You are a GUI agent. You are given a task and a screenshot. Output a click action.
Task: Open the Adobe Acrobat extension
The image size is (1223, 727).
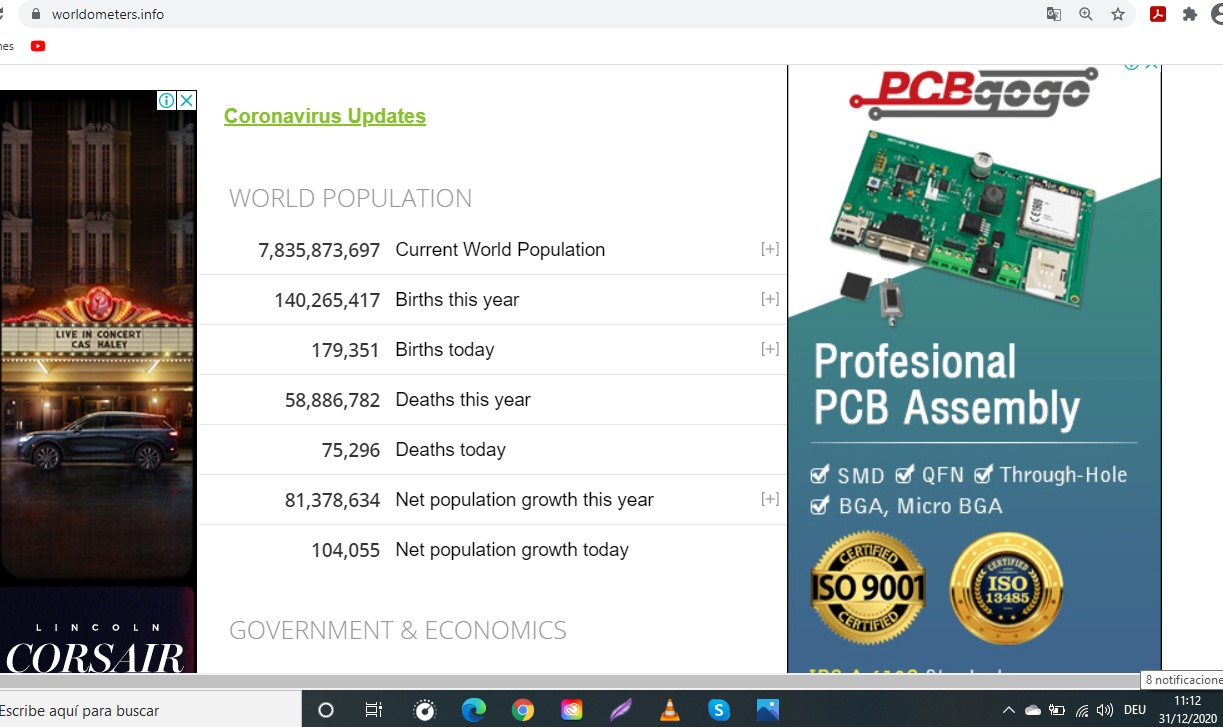pyautogui.click(x=1157, y=14)
